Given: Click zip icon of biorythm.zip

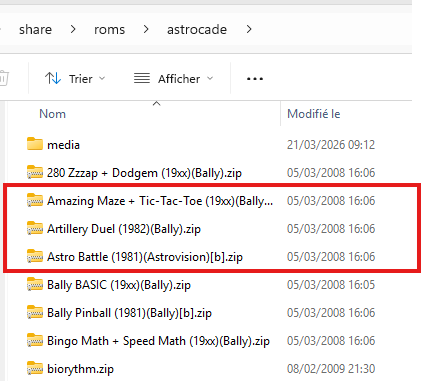Looking at the screenshot, I should pos(35,368).
